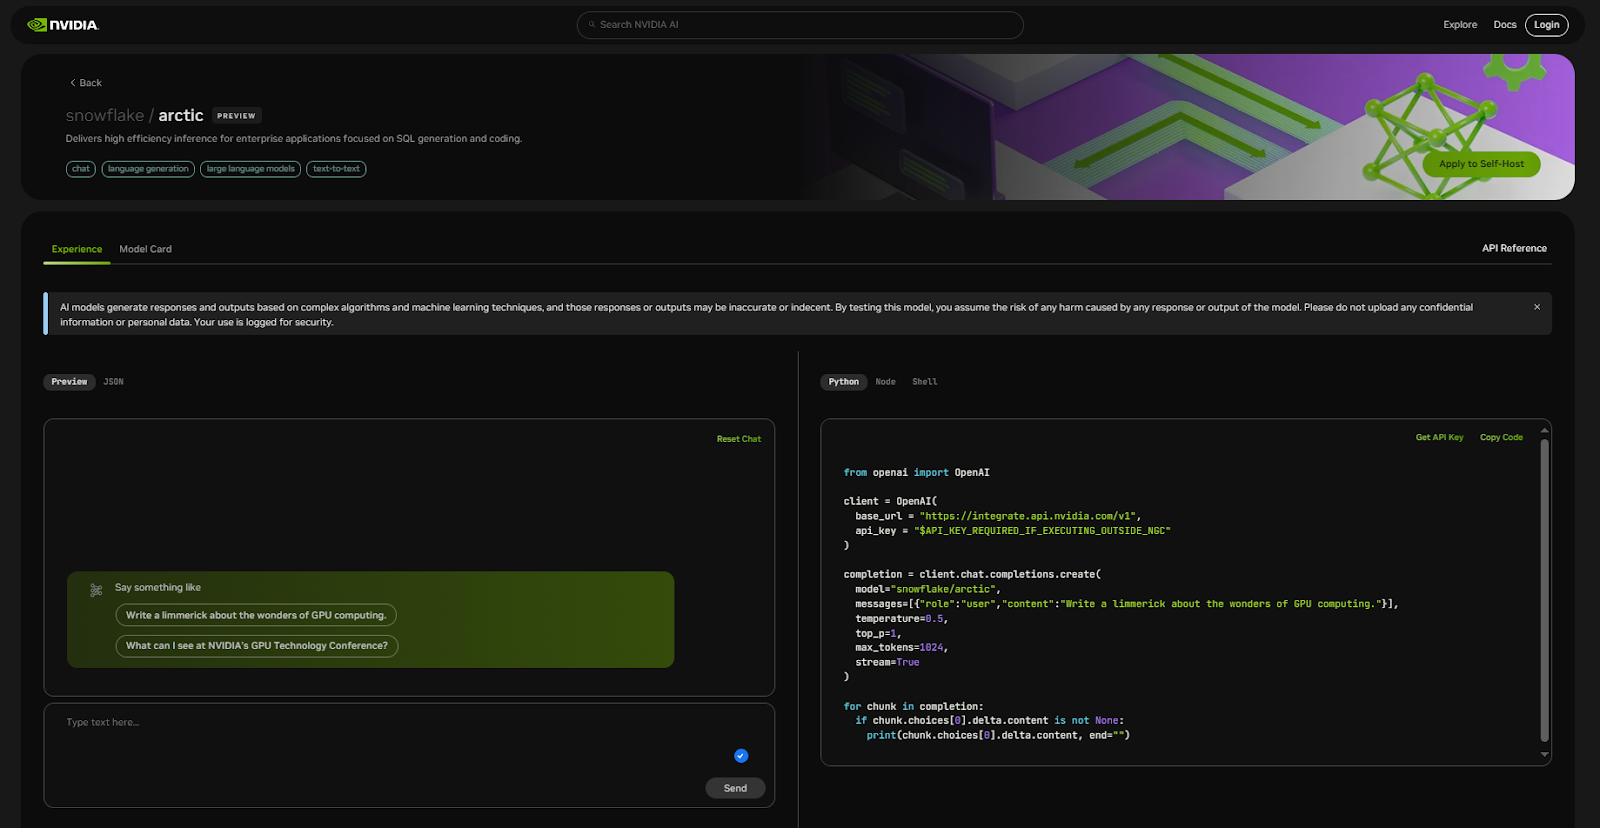Viewport: 1600px width, 828px height.
Task: Click the blue checkmark icon in input
Action: point(741,756)
